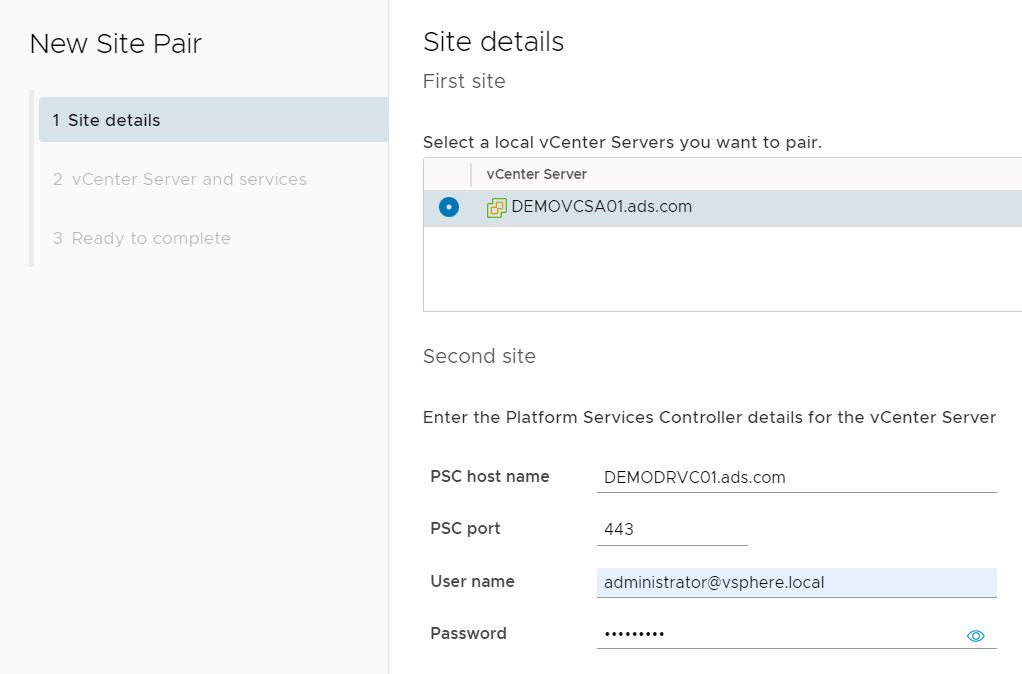Select the DEMOVCSA01.ads.com row text
Viewport: 1022px width, 674px height.
click(602, 207)
